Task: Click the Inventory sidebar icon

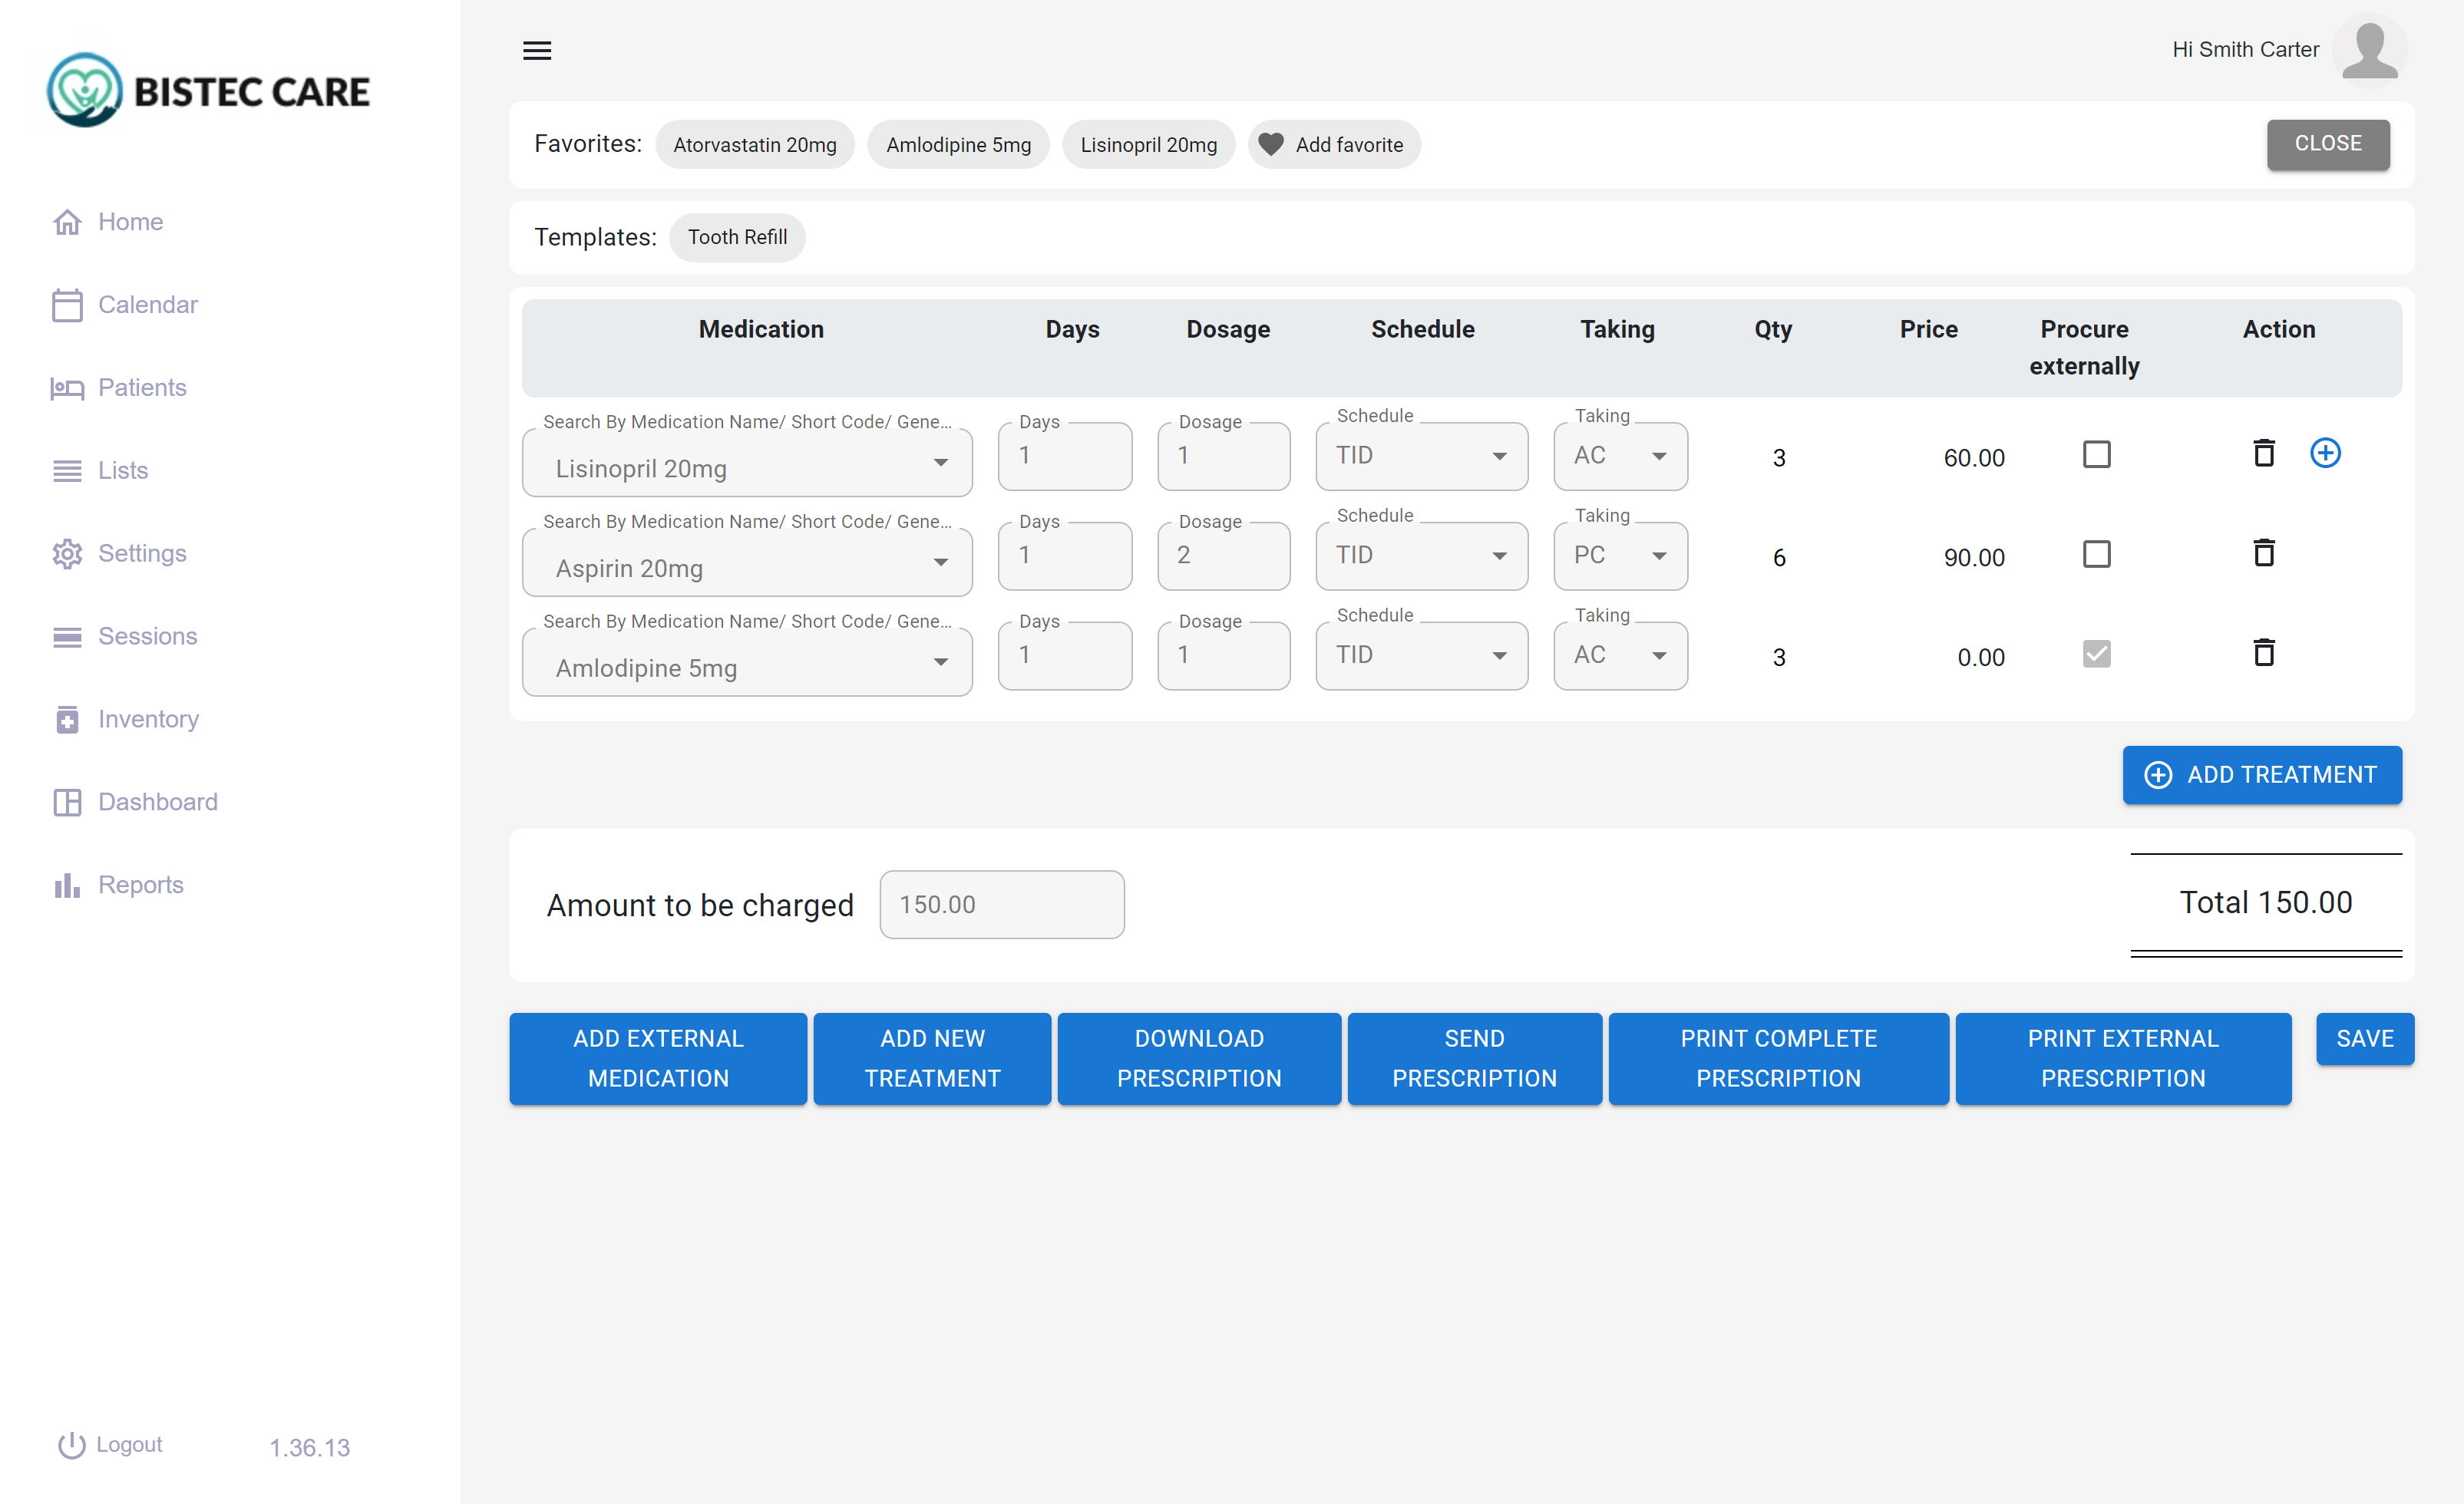Action: pos(67,719)
